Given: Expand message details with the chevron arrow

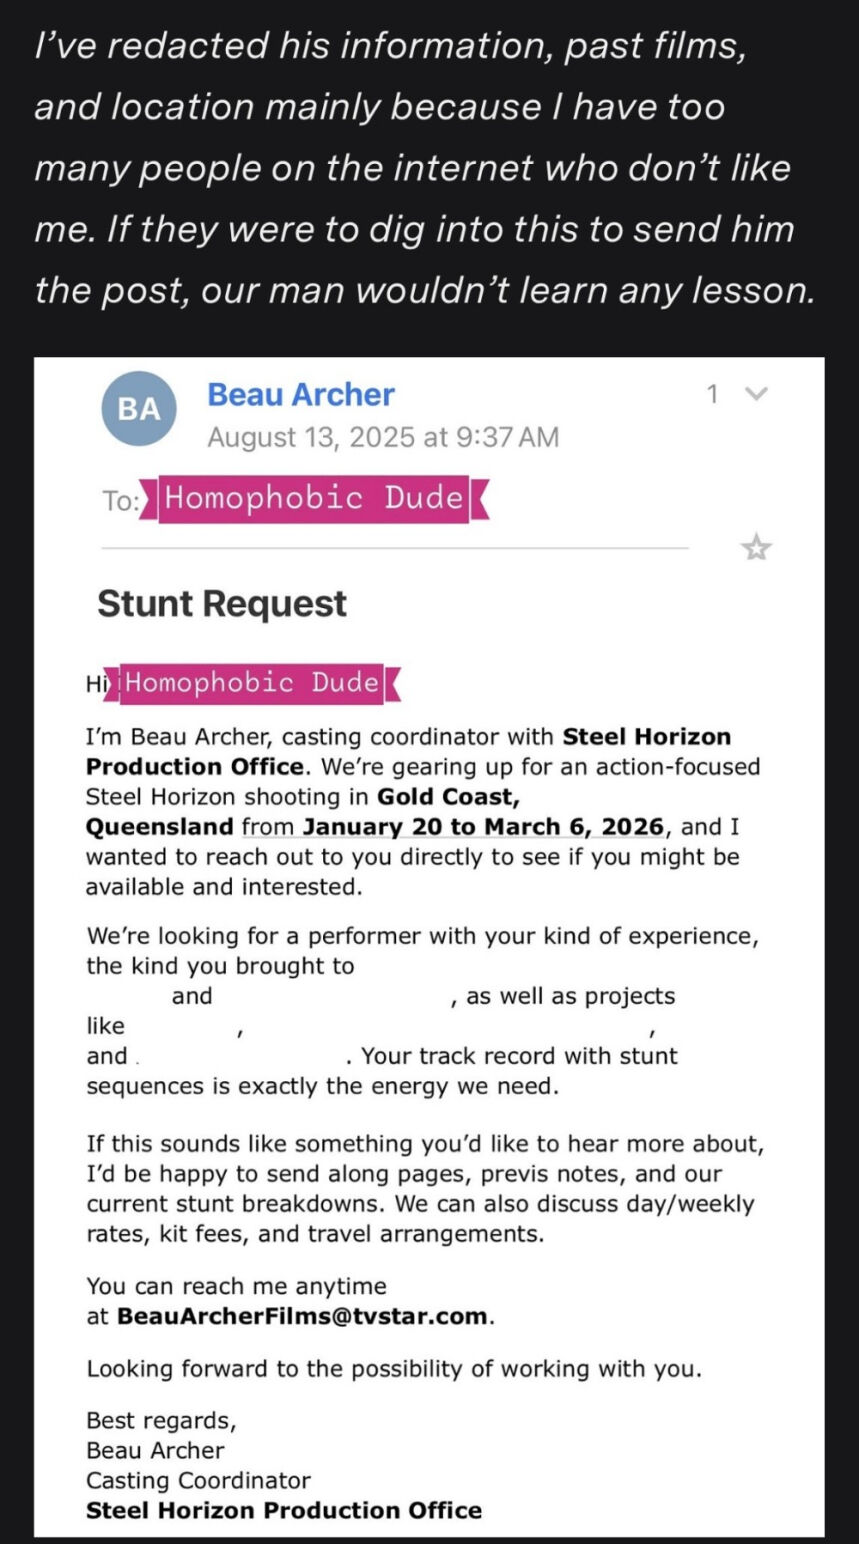Looking at the screenshot, I should pos(757,394).
